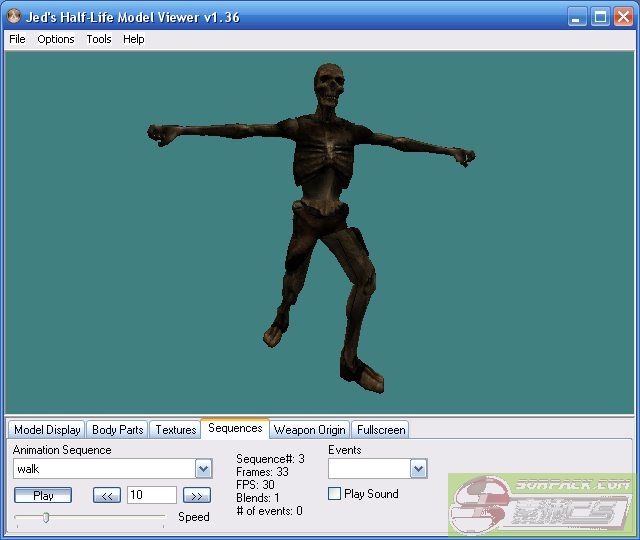The width and height of the screenshot is (640, 540).
Task: Open the Weapon Origin tab
Action: (309, 430)
